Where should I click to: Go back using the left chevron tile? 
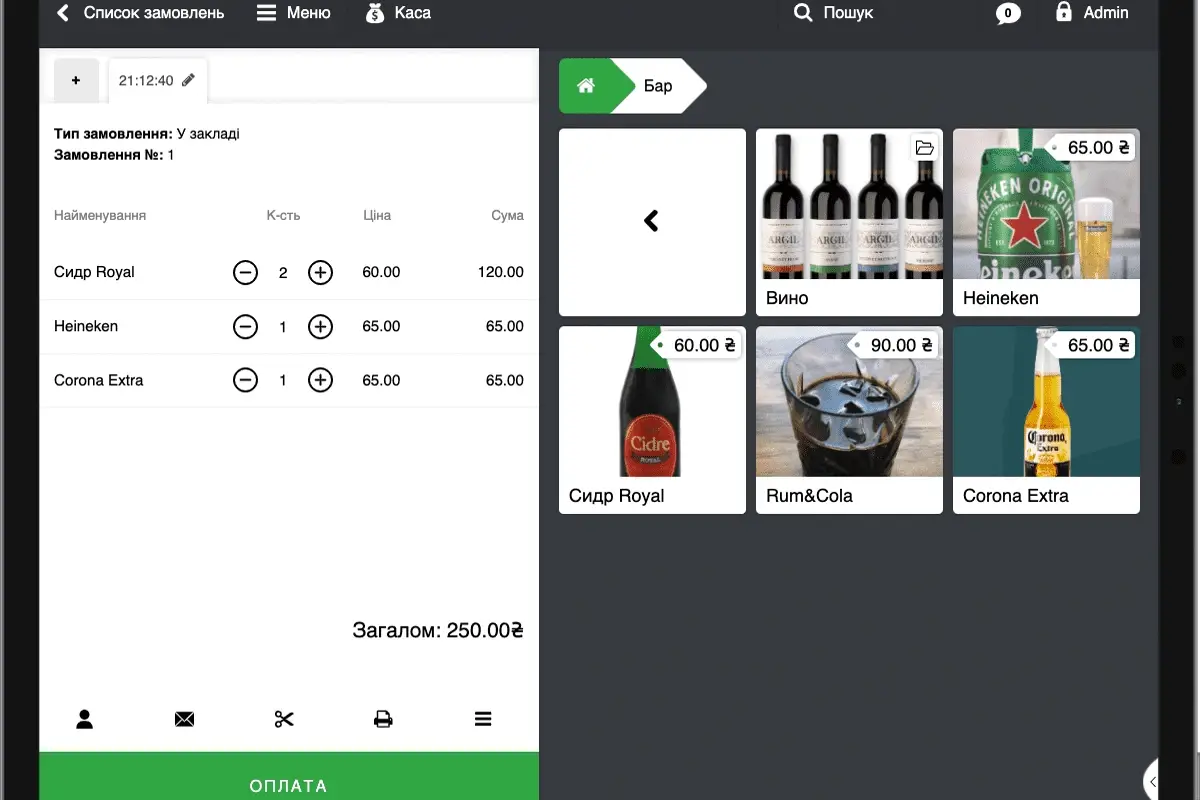[652, 222]
